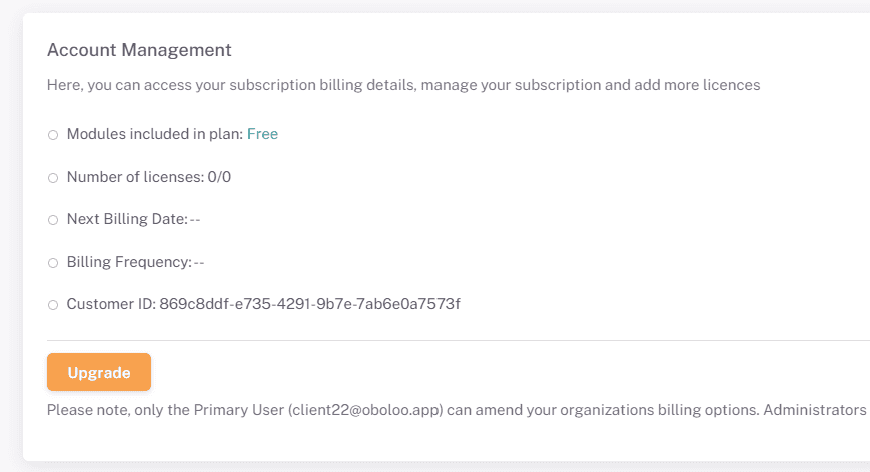Open the Free plan link
Screen dimensions: 870x472
click(x=262, y=134)
